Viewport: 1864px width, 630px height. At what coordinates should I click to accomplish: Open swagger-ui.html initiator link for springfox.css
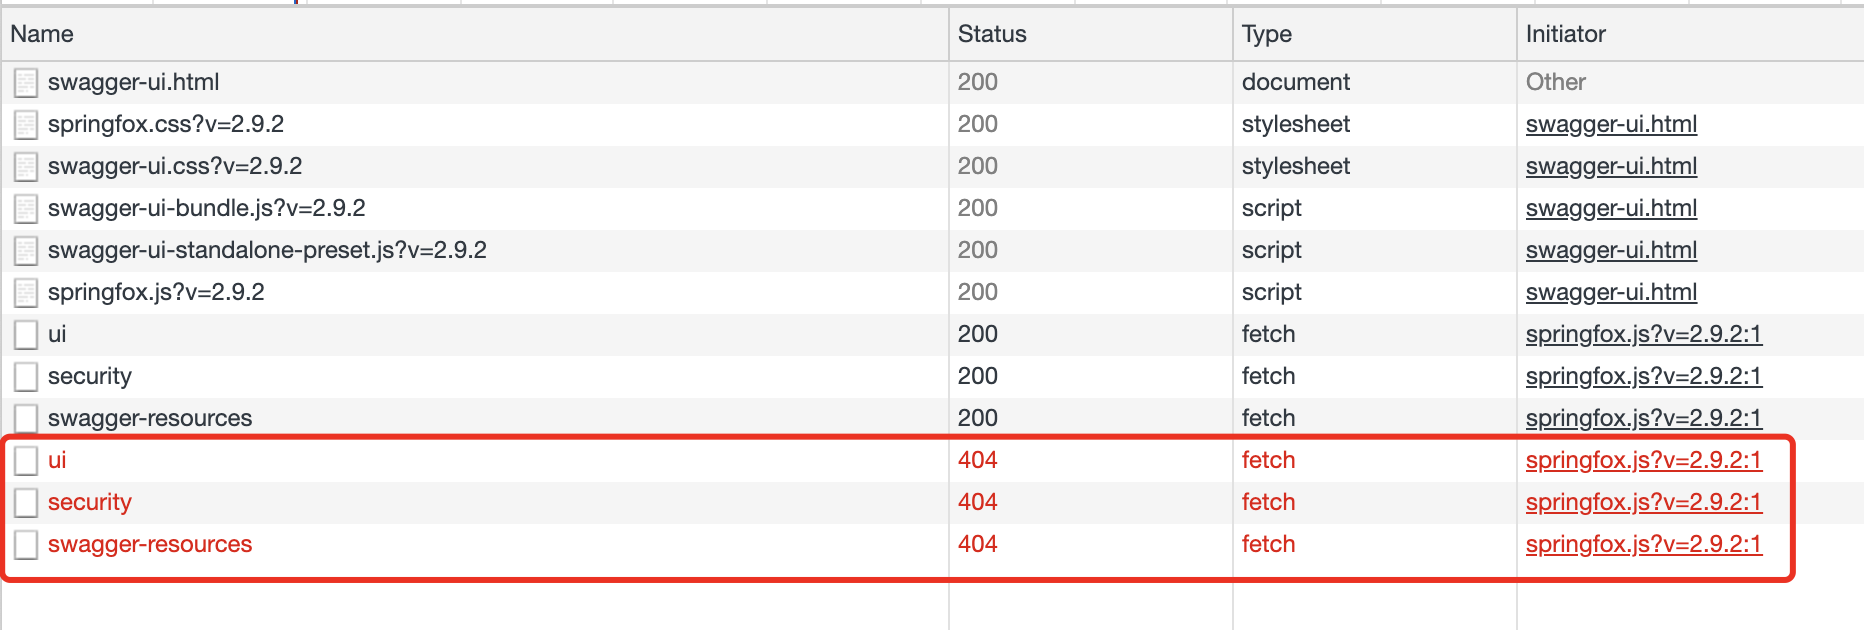pos(1611,124)
